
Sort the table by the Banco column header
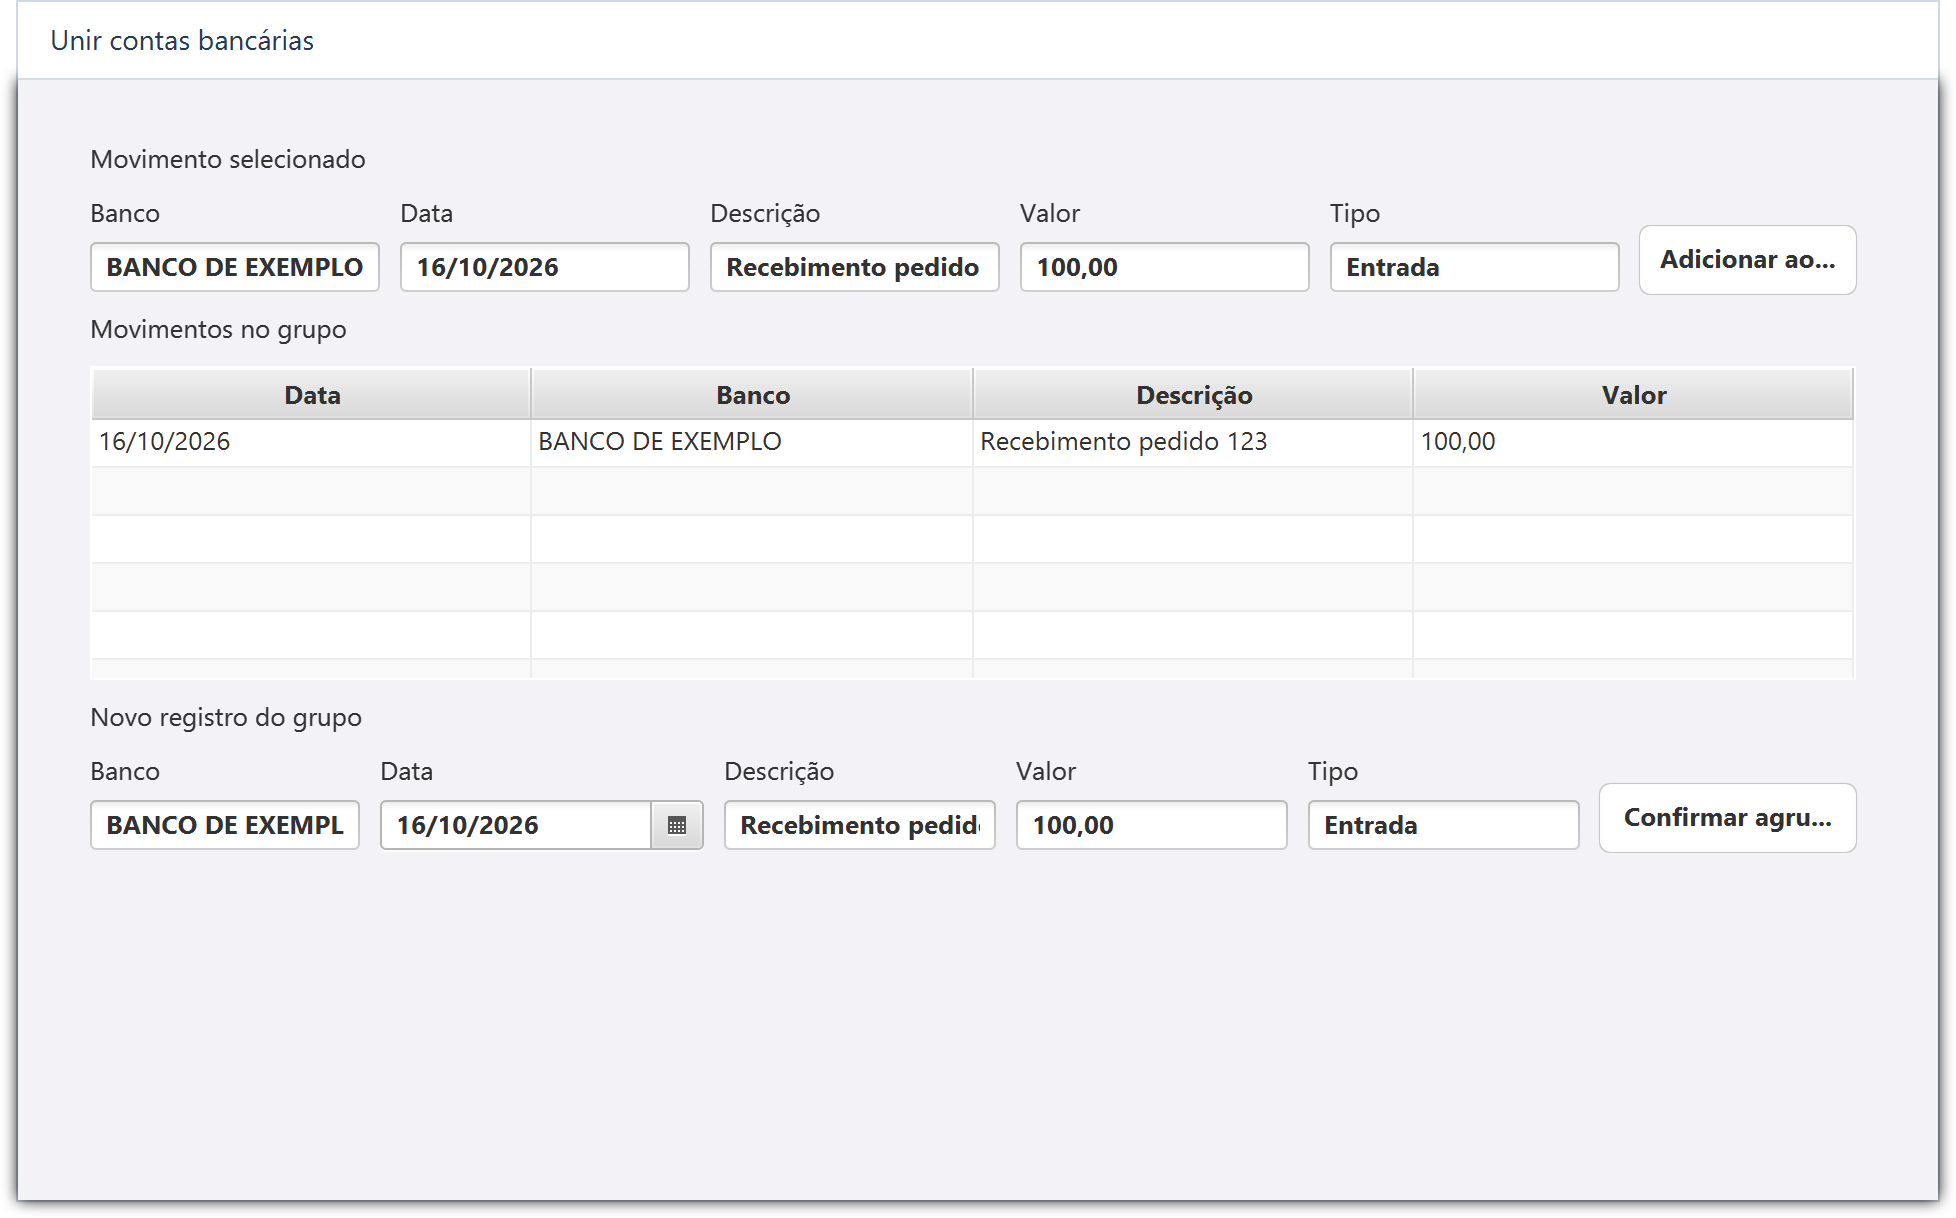[753, 395]
